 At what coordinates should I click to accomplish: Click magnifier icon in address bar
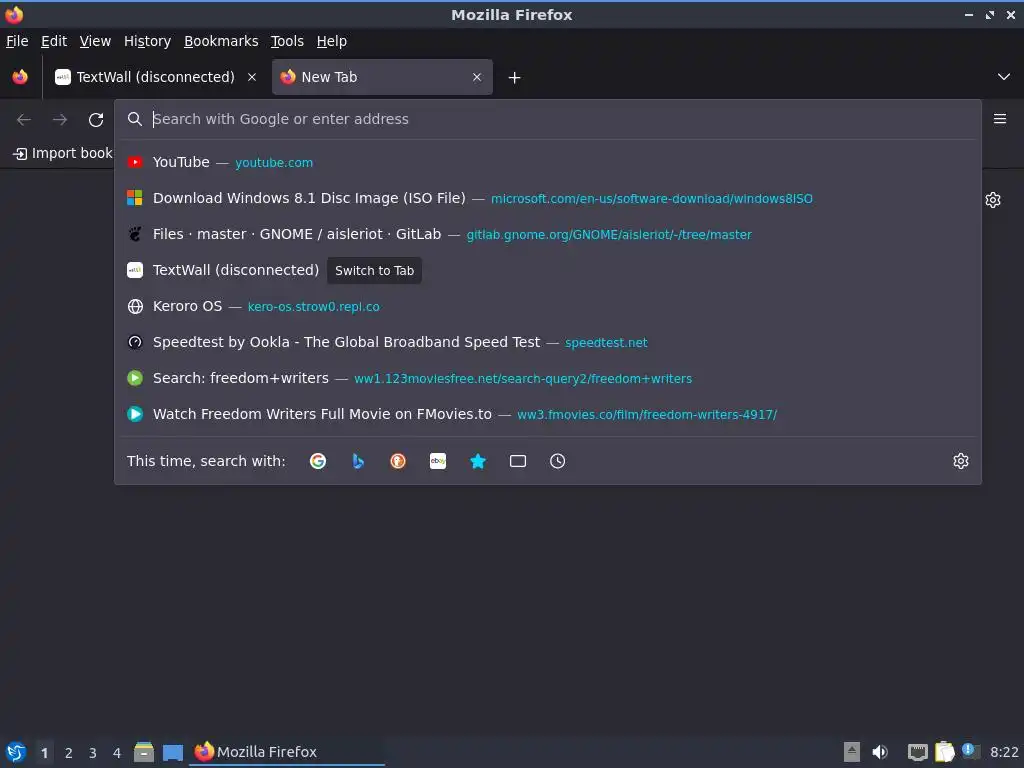135,119
